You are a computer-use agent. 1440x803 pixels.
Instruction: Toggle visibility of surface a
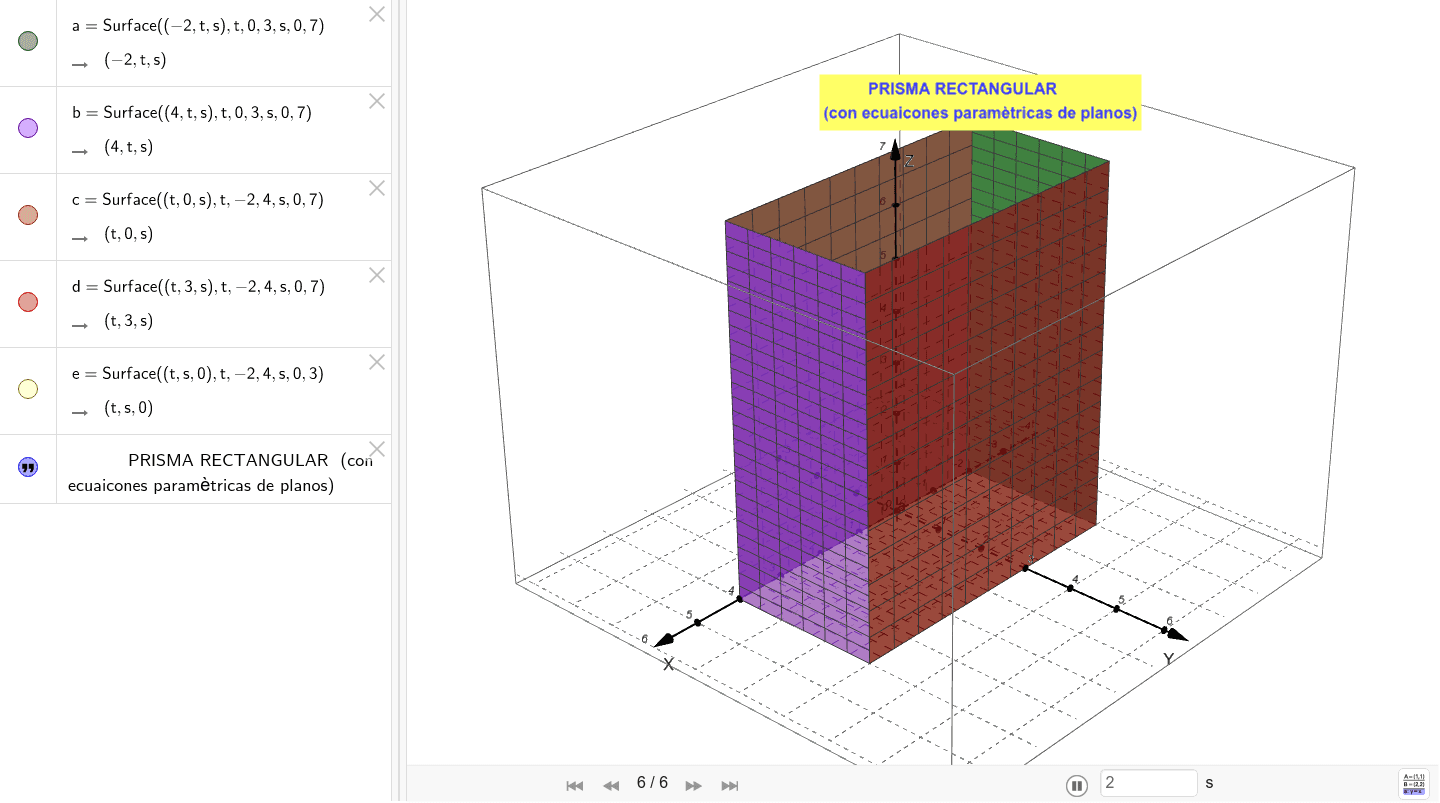27,40
